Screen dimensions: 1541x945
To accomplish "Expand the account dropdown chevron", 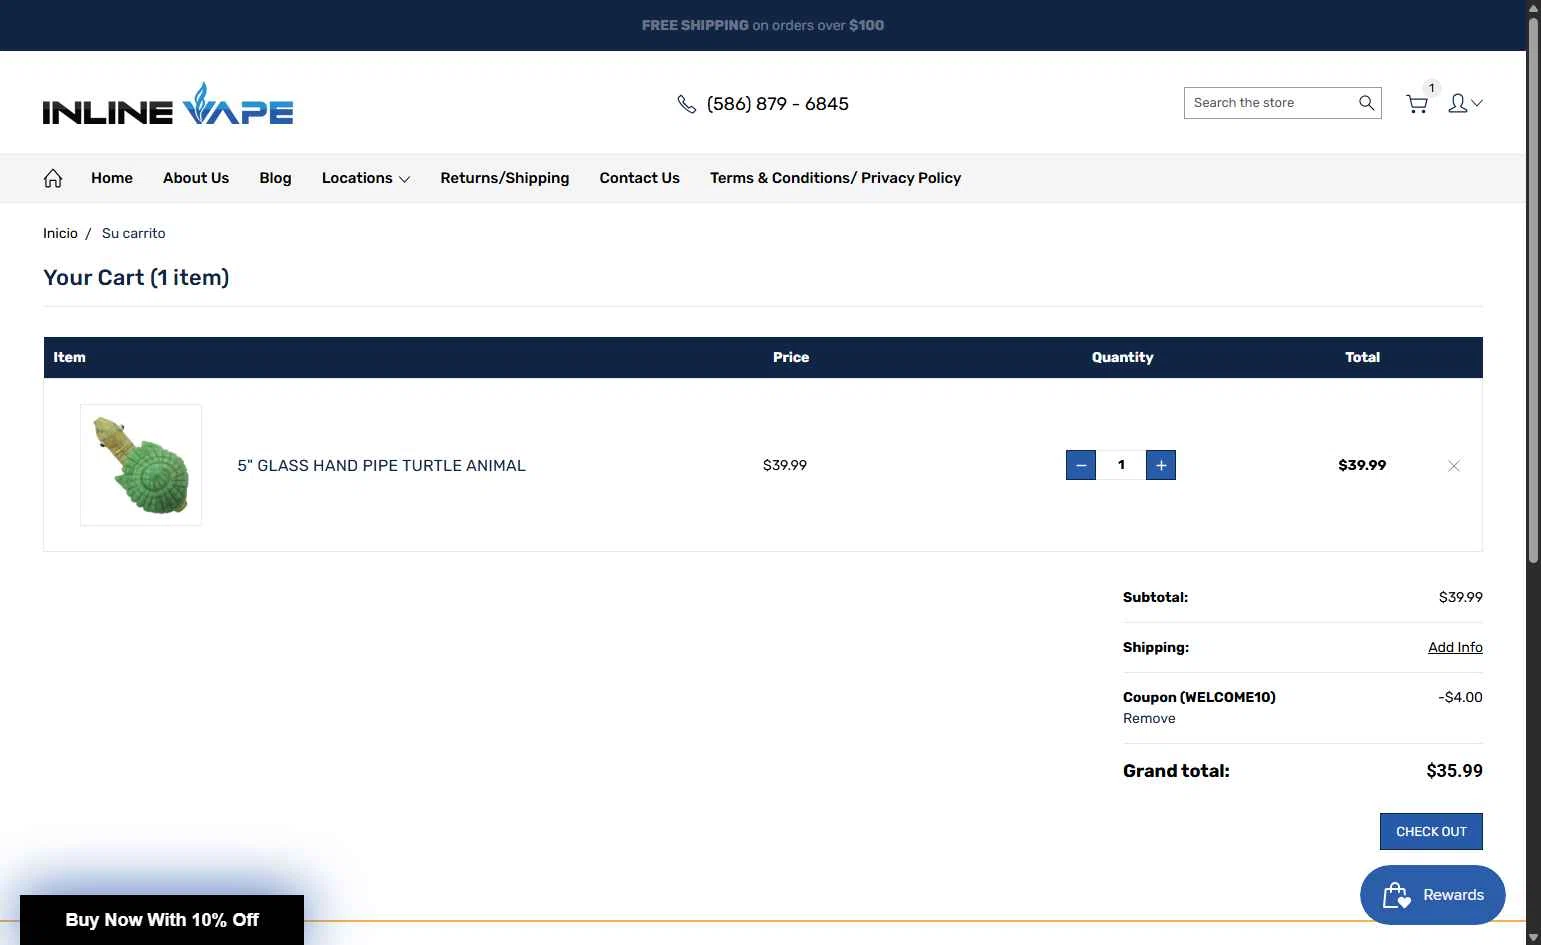I will [x=1477, y=103].
